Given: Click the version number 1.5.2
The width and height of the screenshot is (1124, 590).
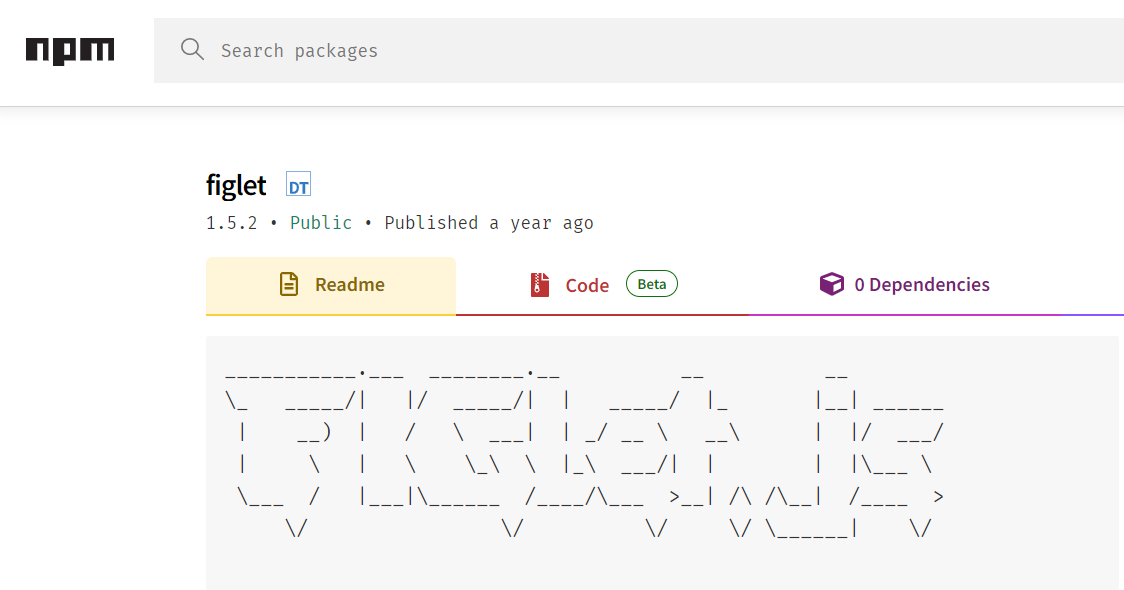Looking at the screenshot, I should (x=232, y=223).
